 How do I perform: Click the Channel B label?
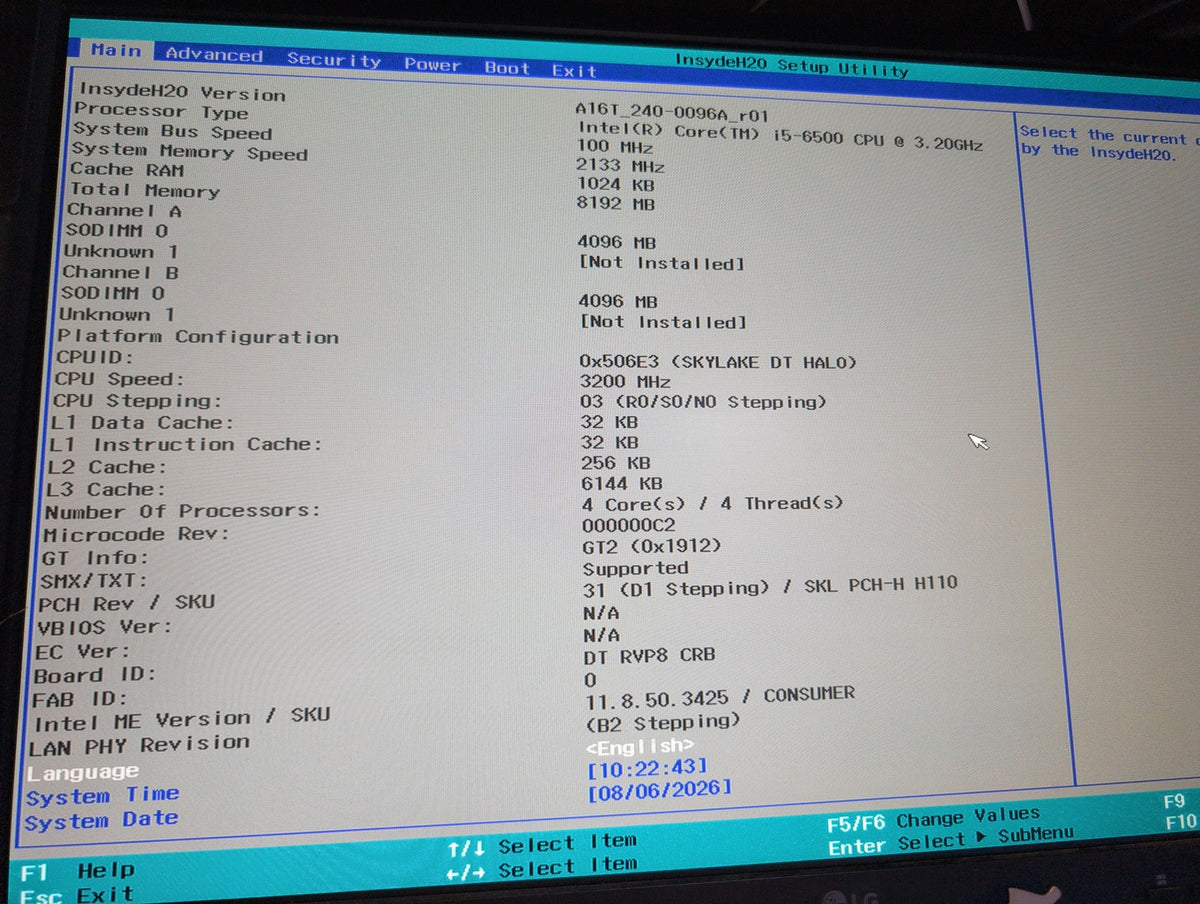point(121,272)
